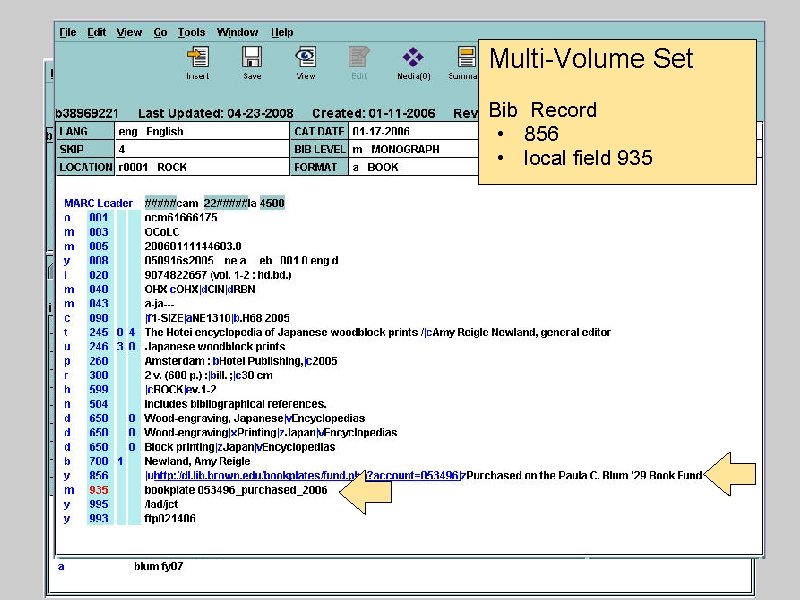Open the Window menu

237,32
